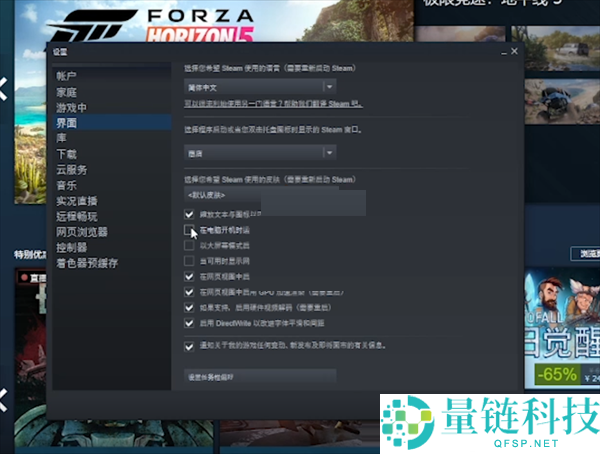Toggle the run at computer startup checkbox
The image size is (600, 454).
190,229
